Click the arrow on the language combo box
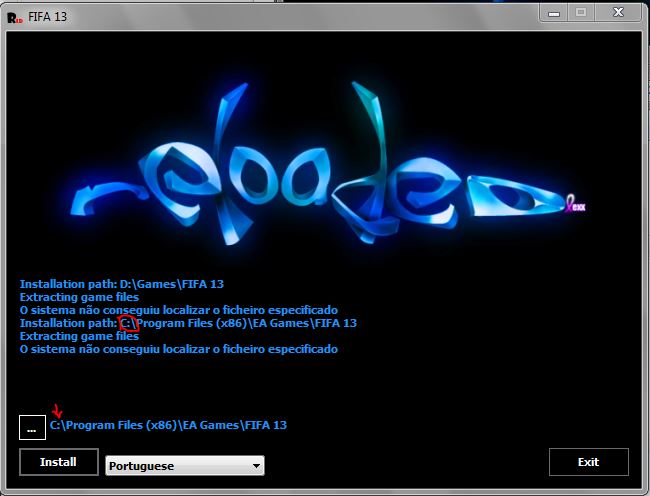 pos(257,466)
